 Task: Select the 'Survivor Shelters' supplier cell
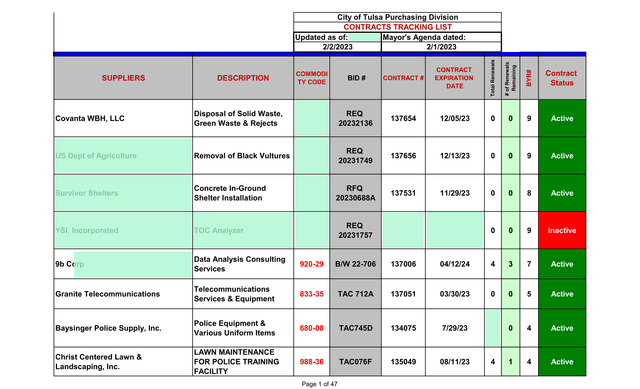[x=123, y=193]
